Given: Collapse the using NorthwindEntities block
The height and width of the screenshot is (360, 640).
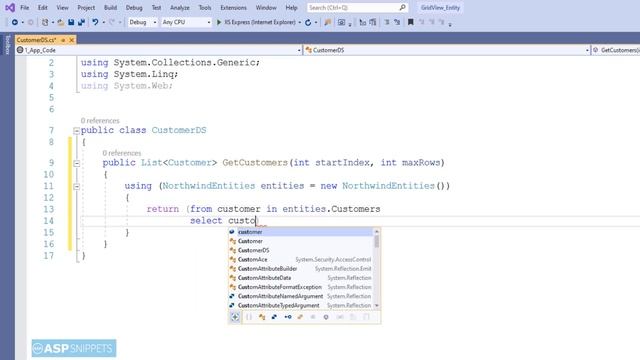Looking at the screenshot, I should pos(76,187).
